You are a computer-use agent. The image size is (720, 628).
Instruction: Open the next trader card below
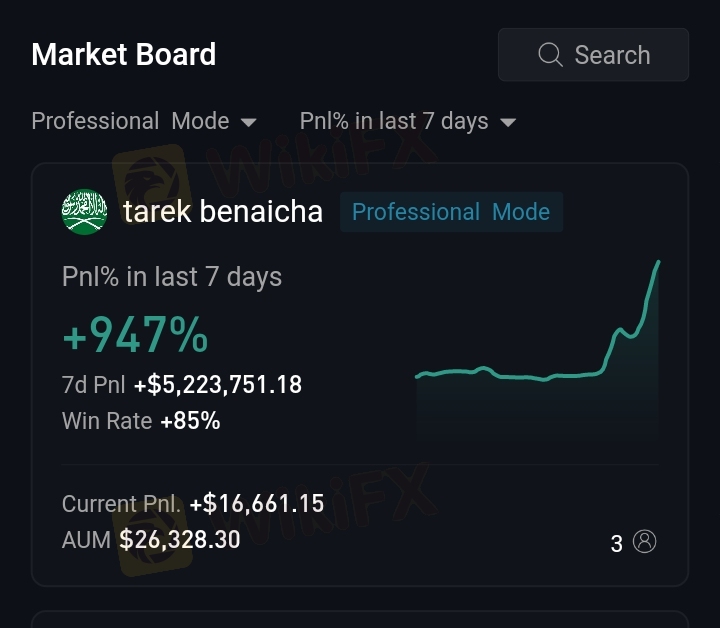point(360,619)
